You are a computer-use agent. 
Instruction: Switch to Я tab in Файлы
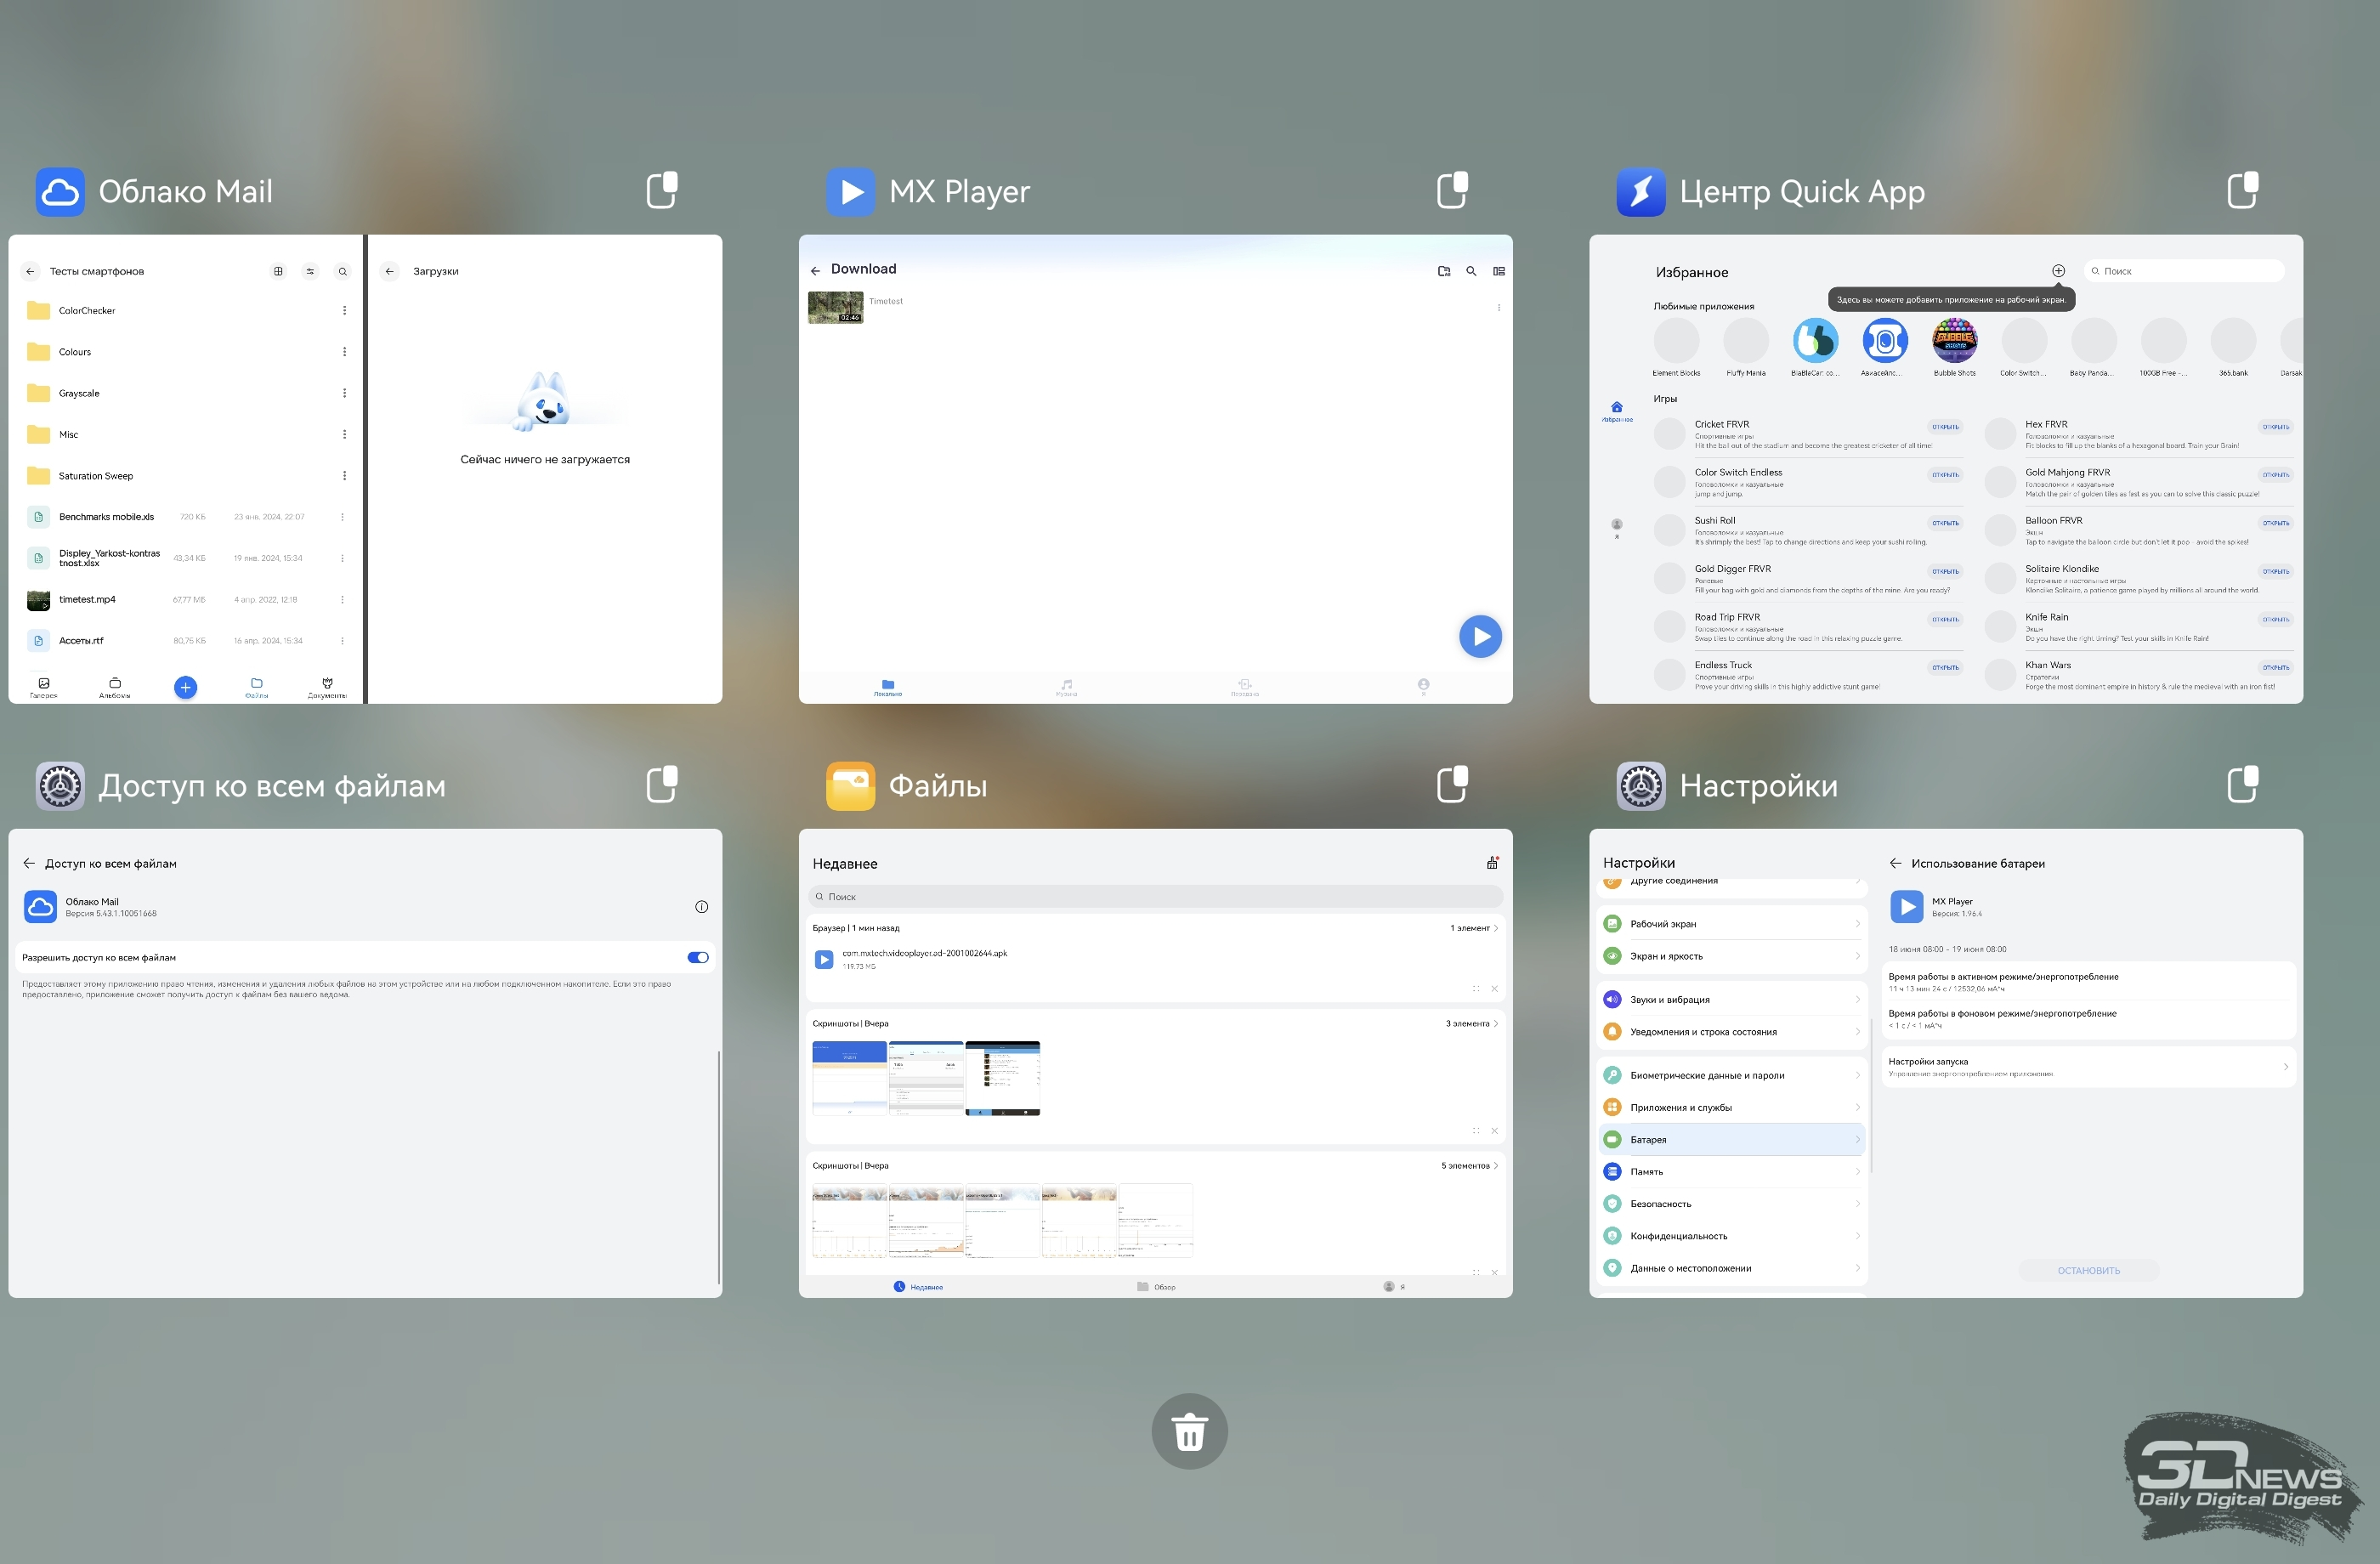(1394, 1286)
